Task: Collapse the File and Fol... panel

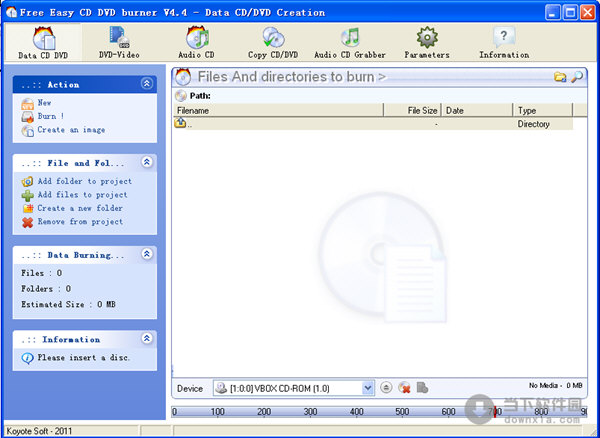Action: point(147,162)
